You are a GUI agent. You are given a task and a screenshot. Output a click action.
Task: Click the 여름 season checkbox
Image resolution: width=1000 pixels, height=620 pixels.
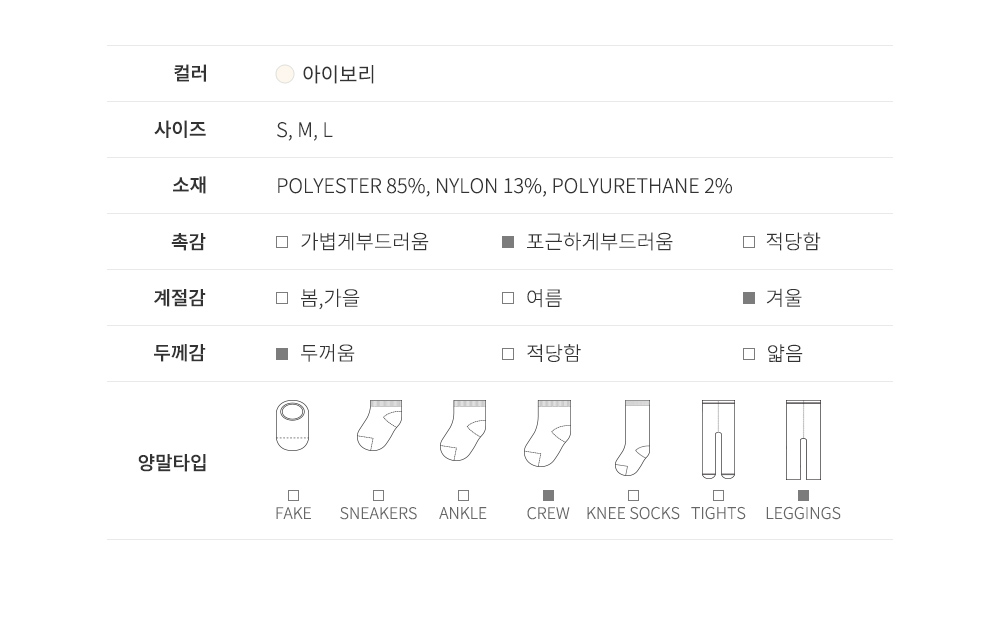(x=508, y=298)
